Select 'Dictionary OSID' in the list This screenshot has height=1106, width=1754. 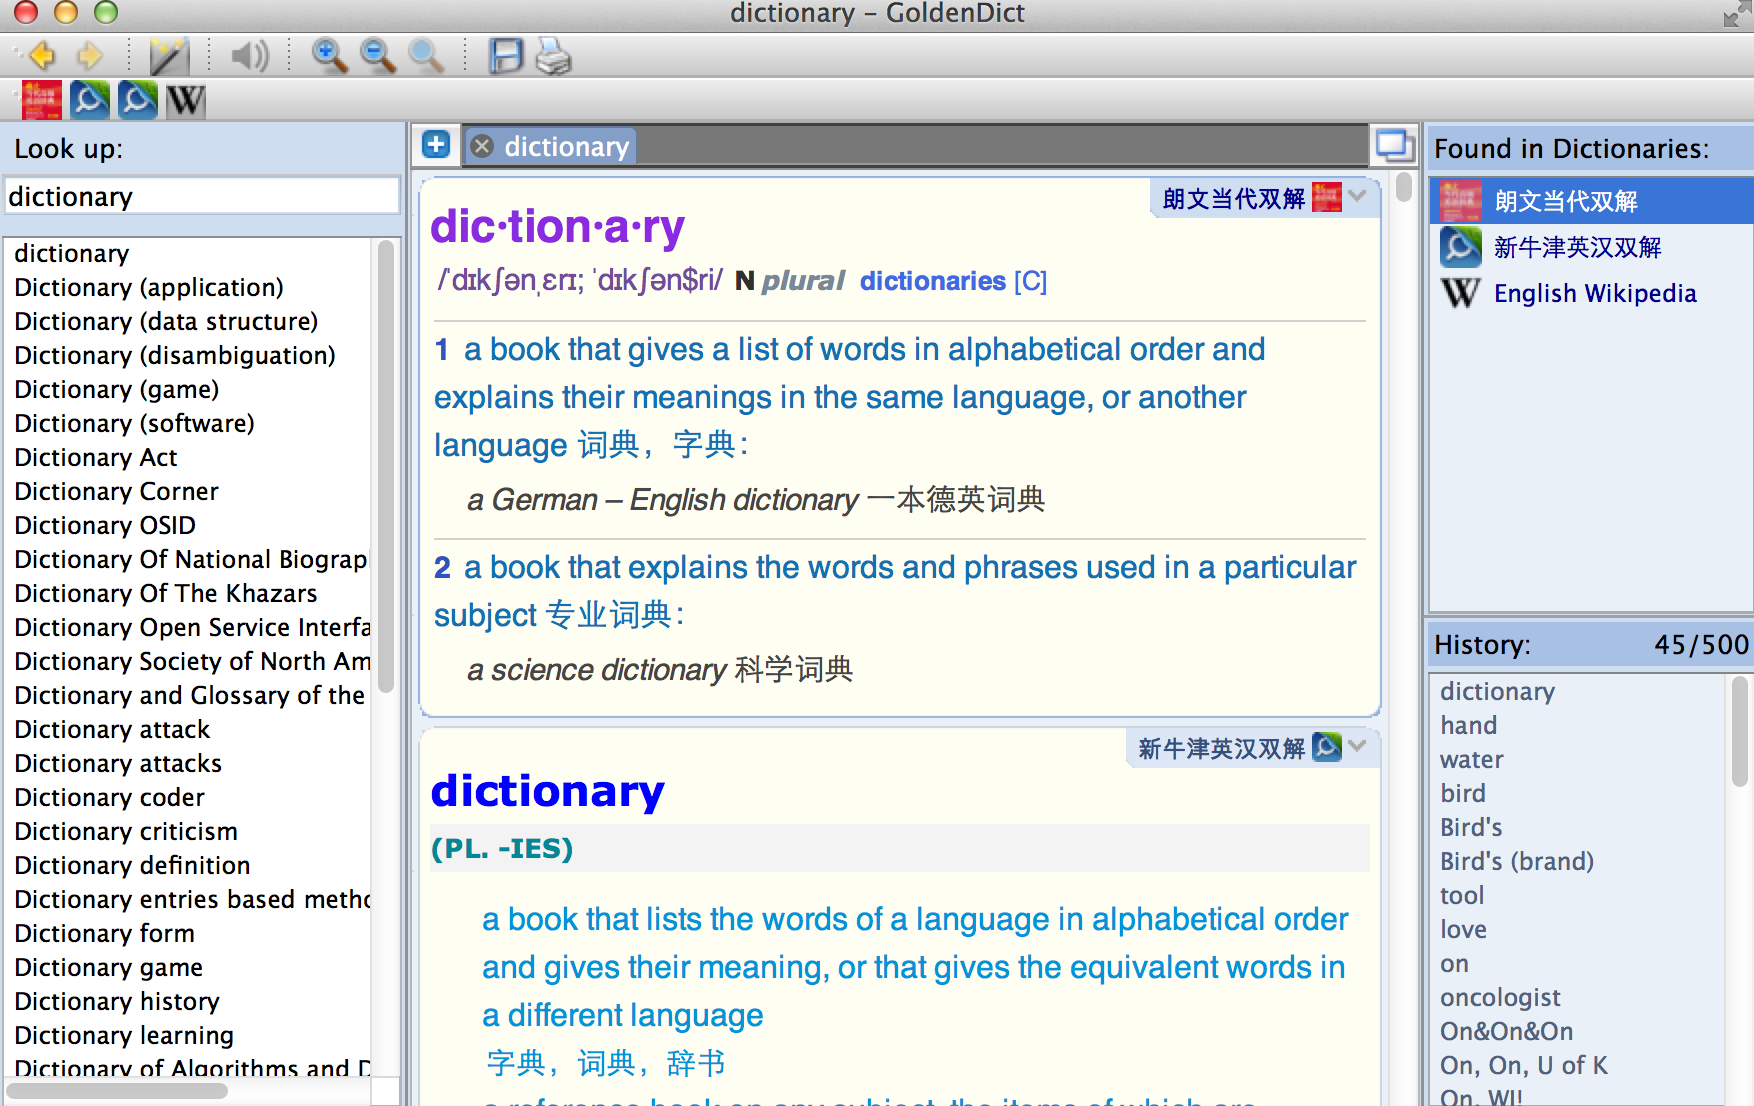coord(105,526)
